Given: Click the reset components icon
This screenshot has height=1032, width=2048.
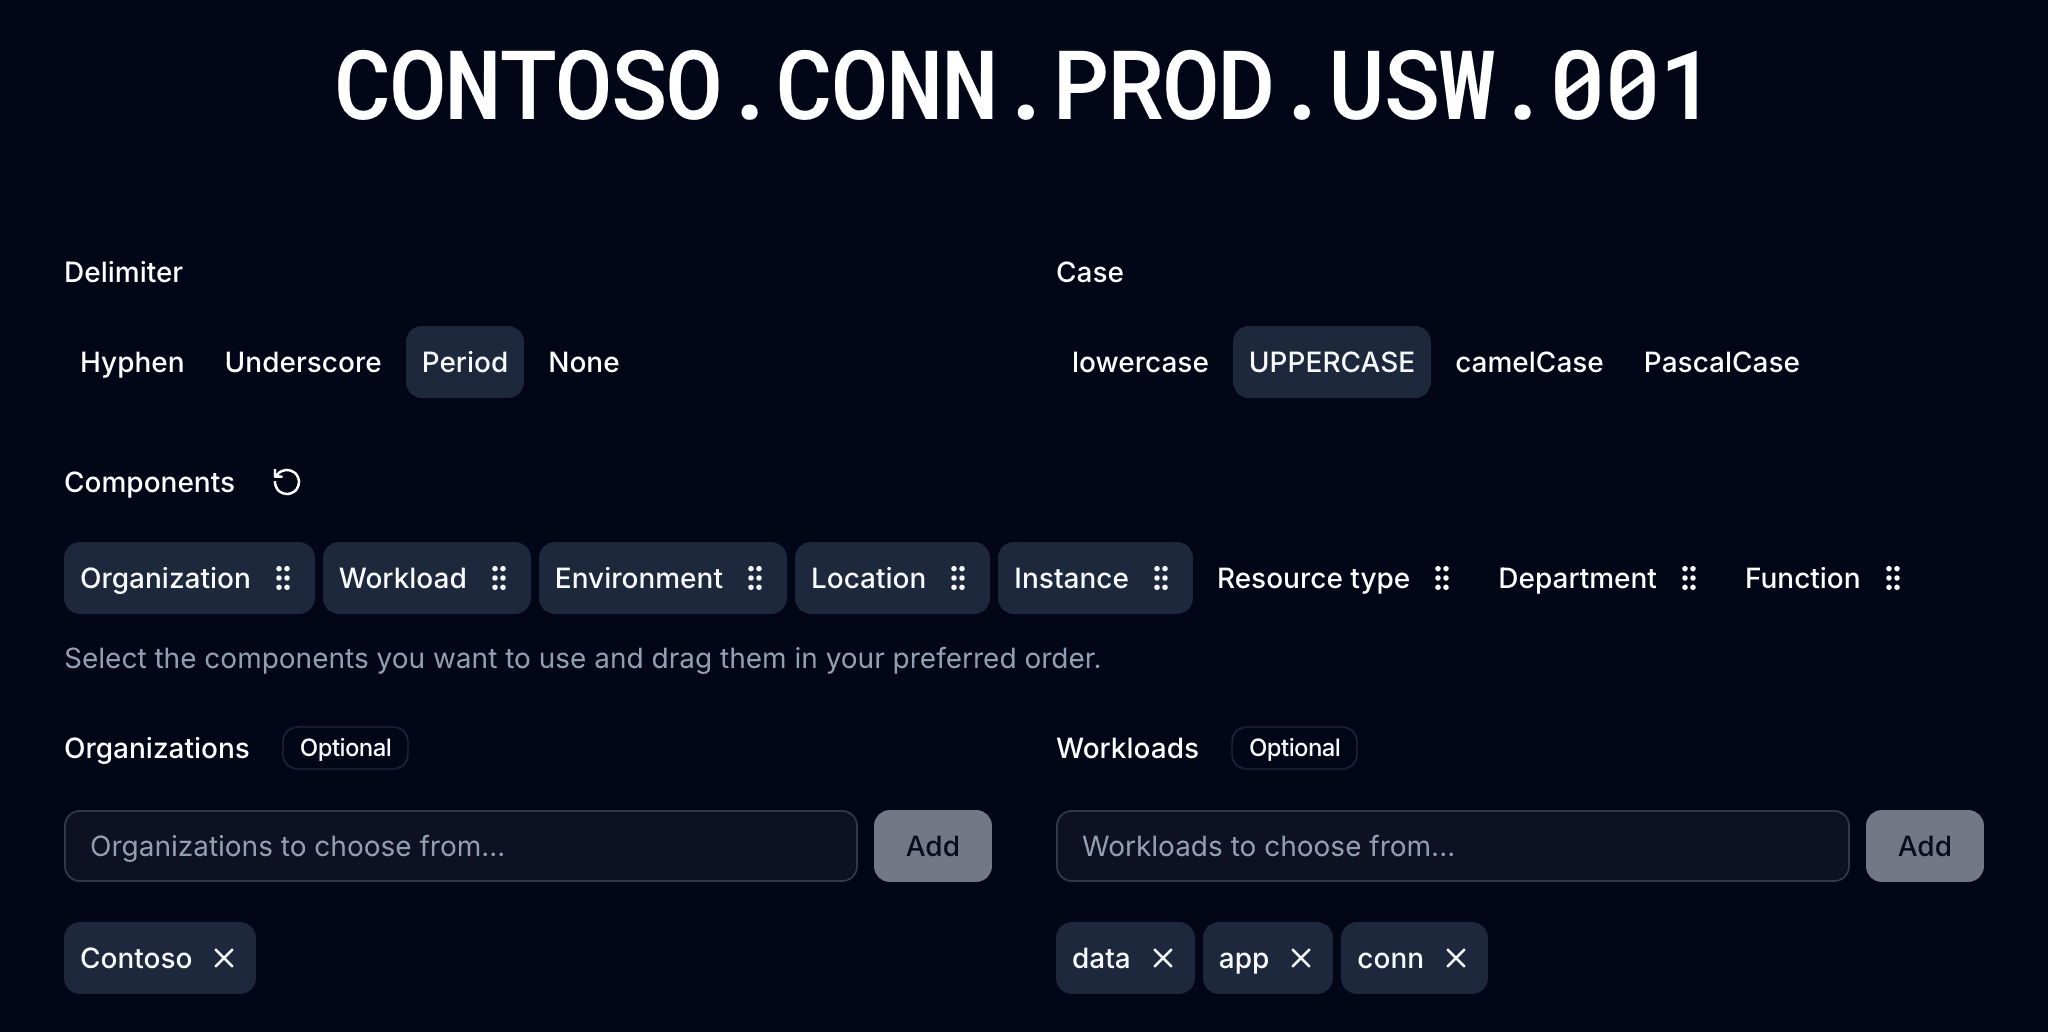Looking at the screenshot, I should click(x=287, y=482).
